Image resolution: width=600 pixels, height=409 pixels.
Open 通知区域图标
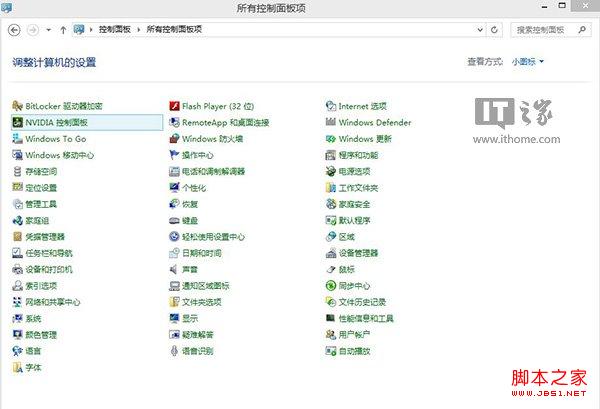tap(199, 285)
